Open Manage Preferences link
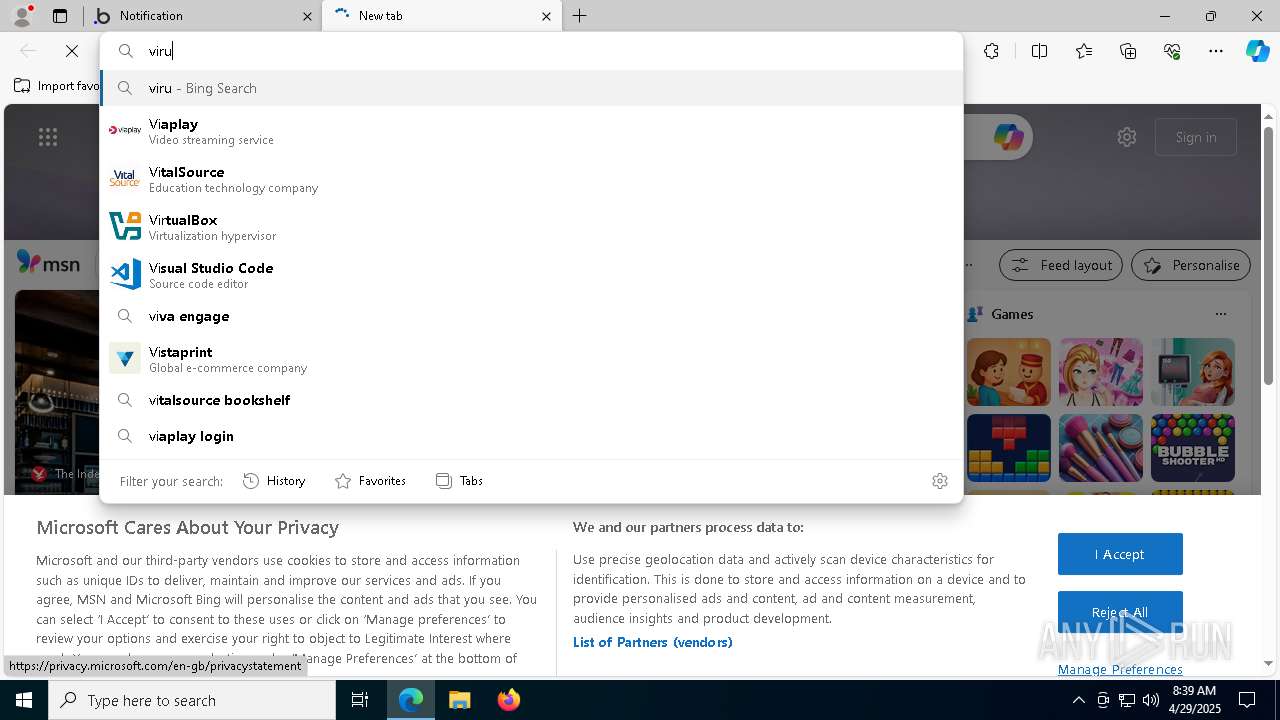The image size is (1280, 720). click(1120, 669)
